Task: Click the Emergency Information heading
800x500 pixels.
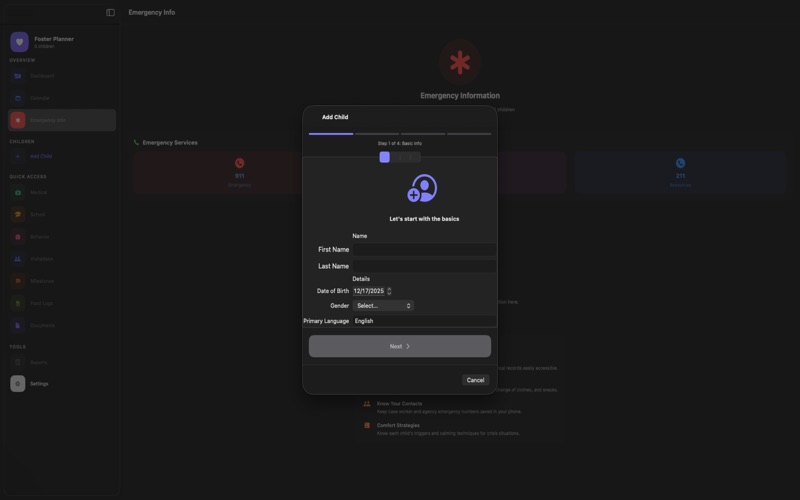Action: [460, 95]
